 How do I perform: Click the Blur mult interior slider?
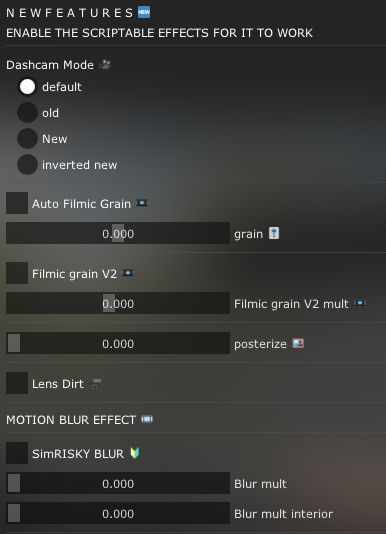click(118, 513)
